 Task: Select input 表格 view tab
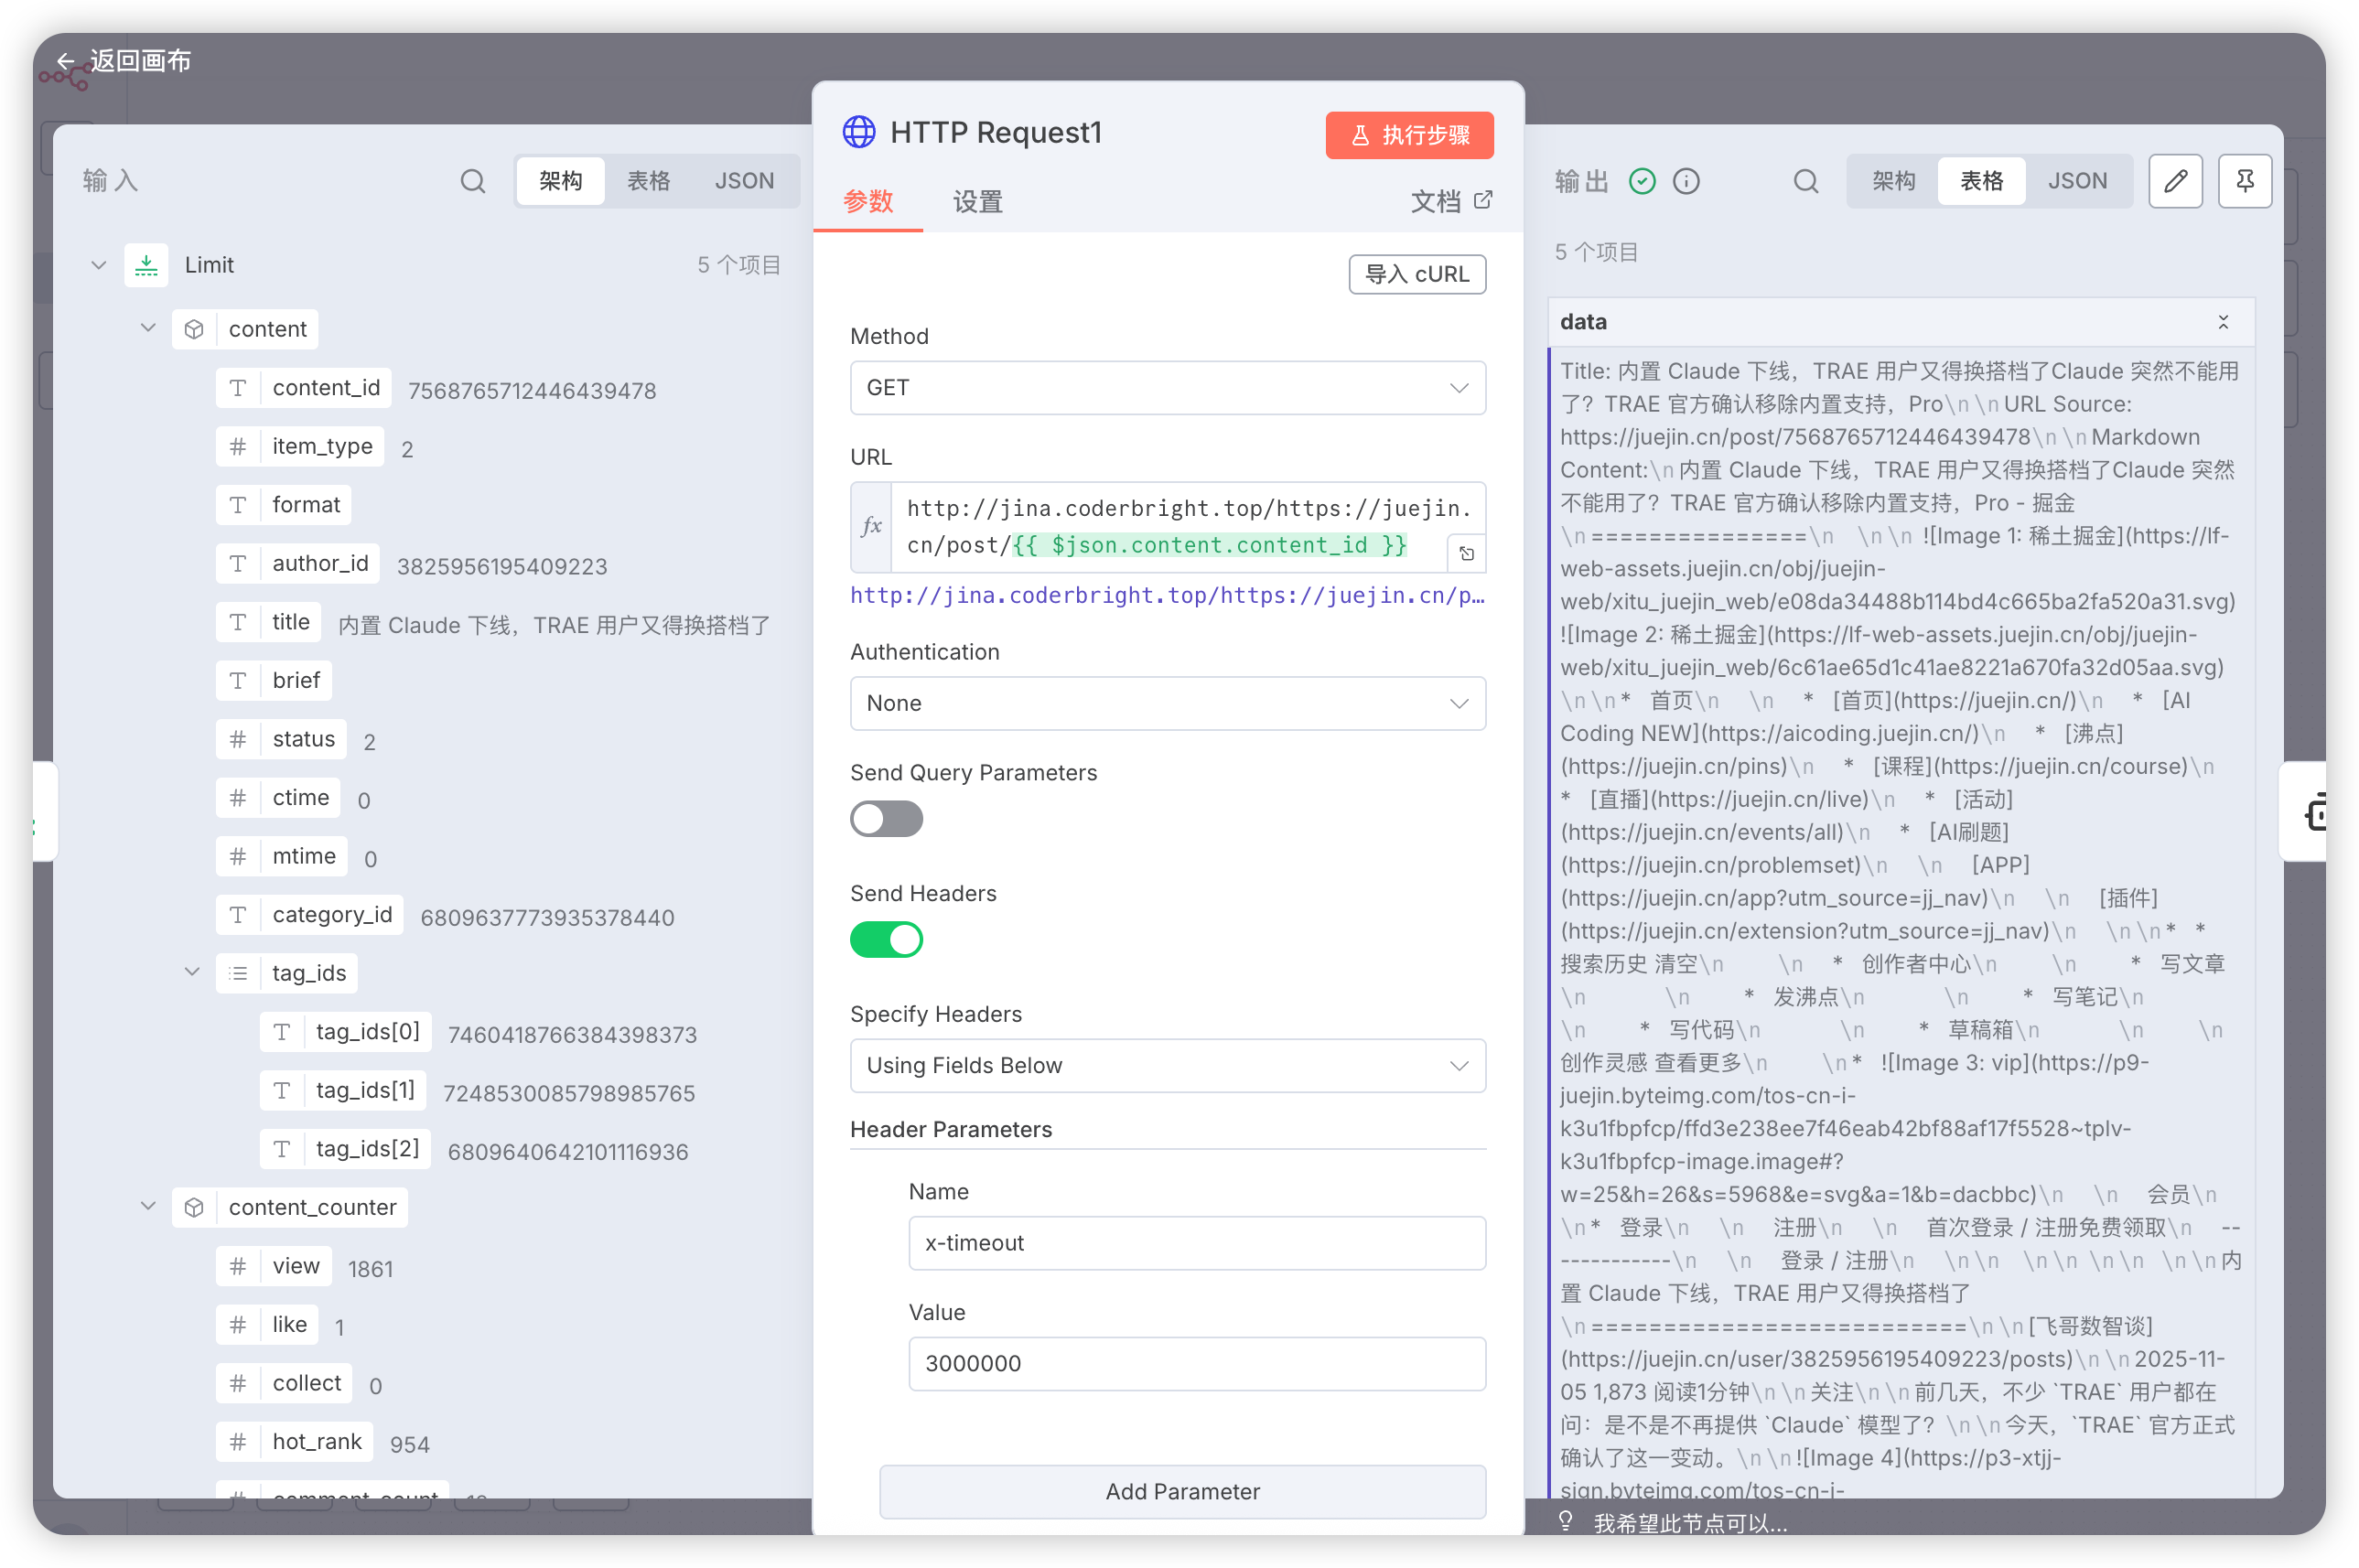[648, 181]
